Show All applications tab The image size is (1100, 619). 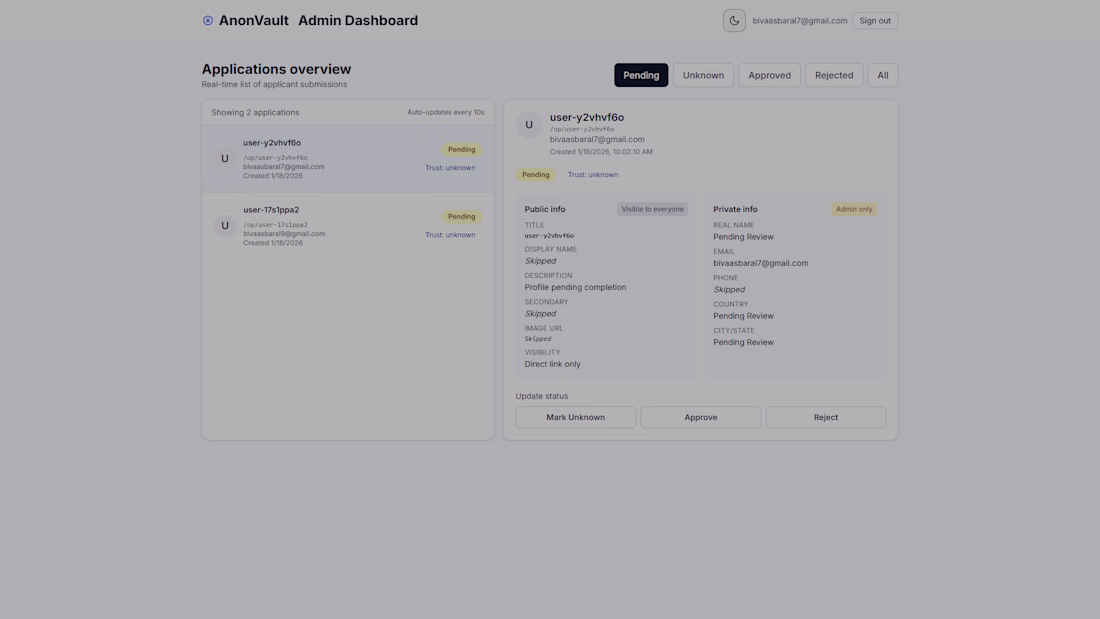point(883,75)
